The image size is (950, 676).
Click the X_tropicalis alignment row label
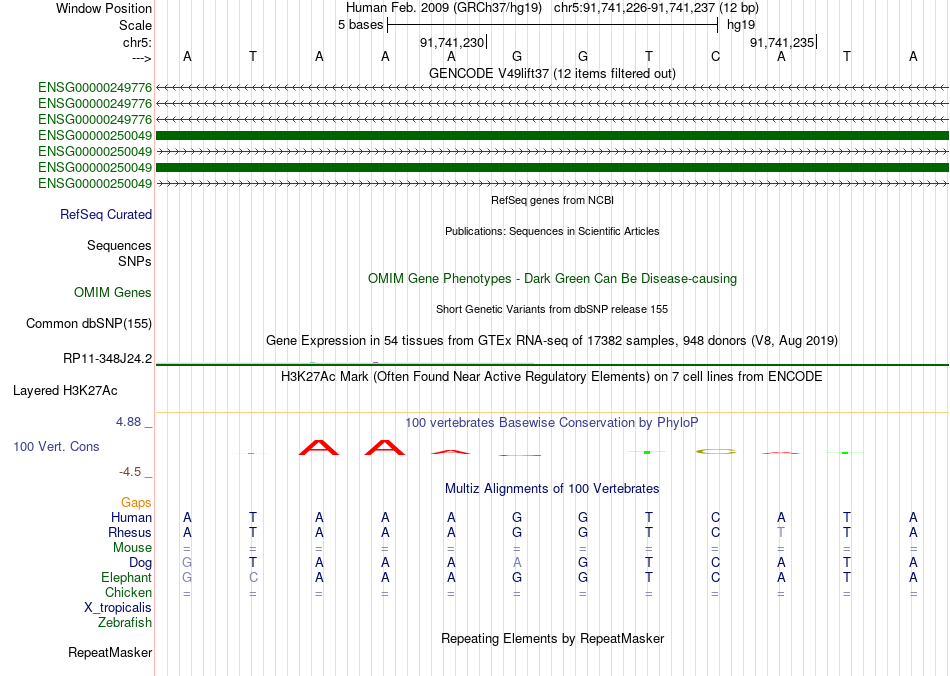pyautogui.click(x=118, y=608)
